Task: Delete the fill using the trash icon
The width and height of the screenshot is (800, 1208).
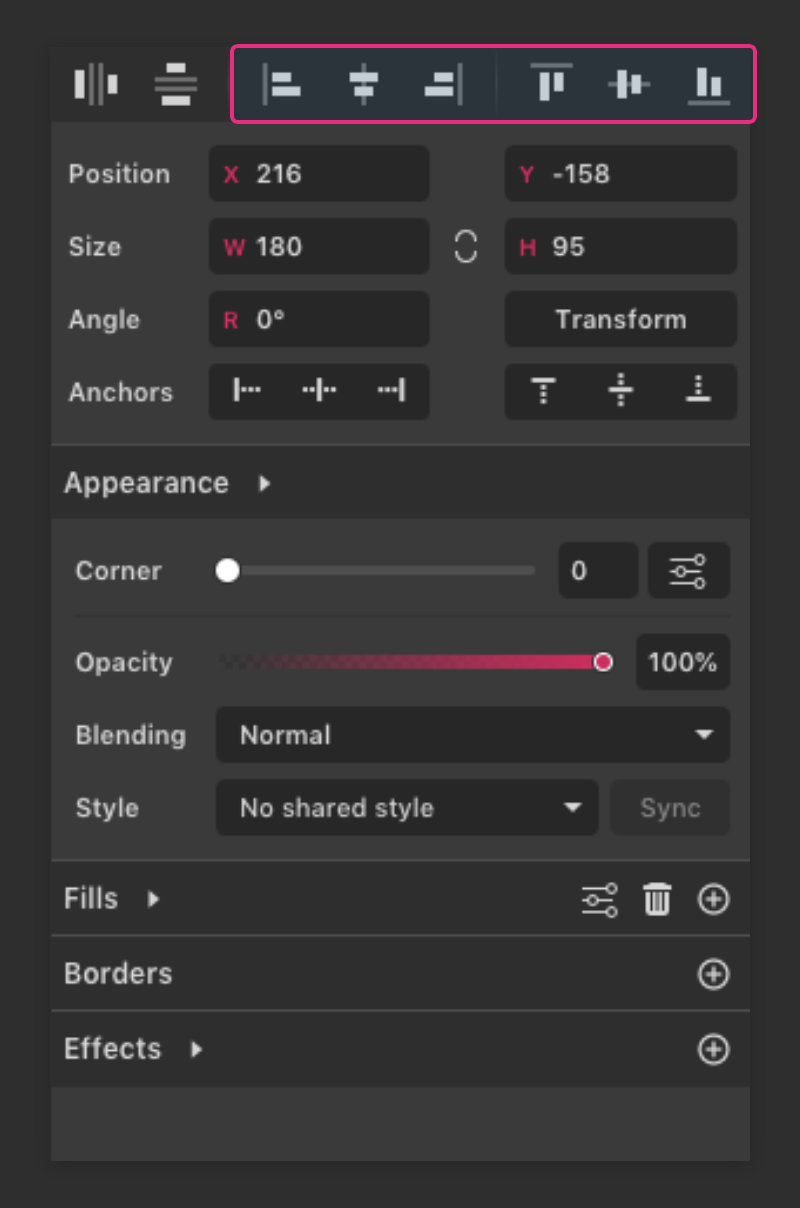Action: point(657,899)
